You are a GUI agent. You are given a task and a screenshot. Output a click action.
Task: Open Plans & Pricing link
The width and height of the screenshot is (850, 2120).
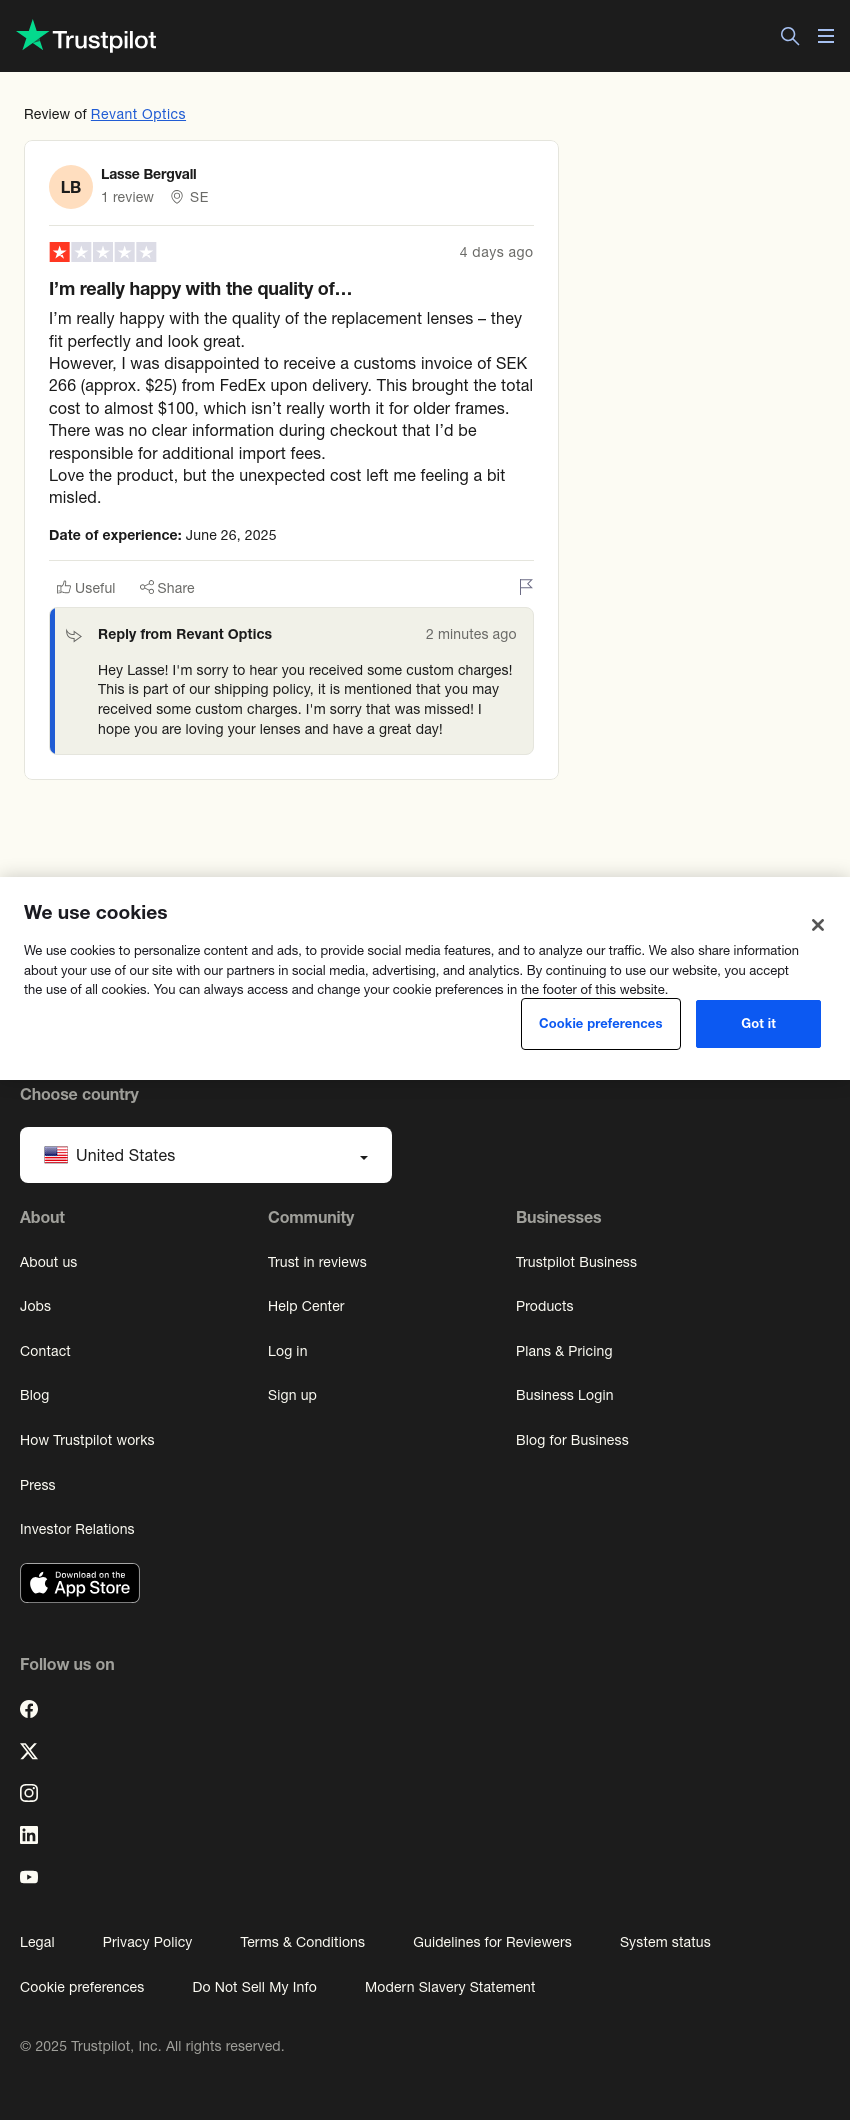point(564,1351)
